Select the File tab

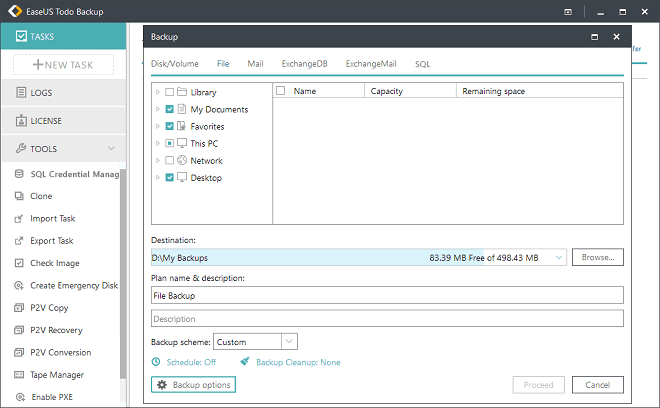point(223,64)
